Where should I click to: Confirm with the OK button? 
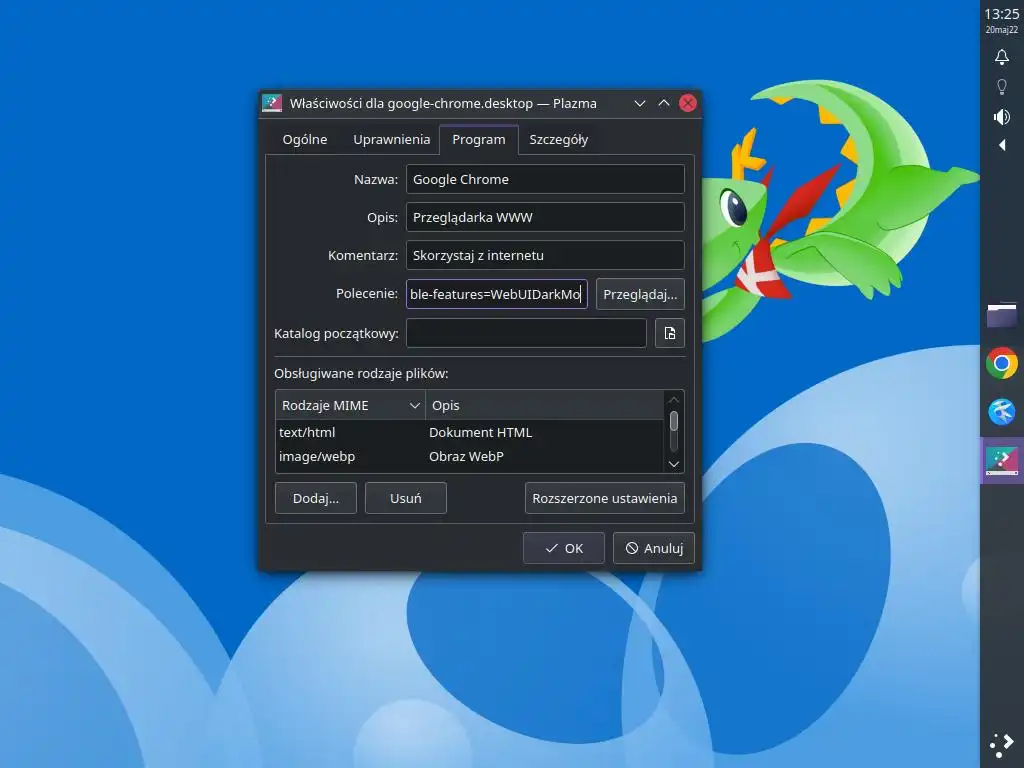click(564, 548)
